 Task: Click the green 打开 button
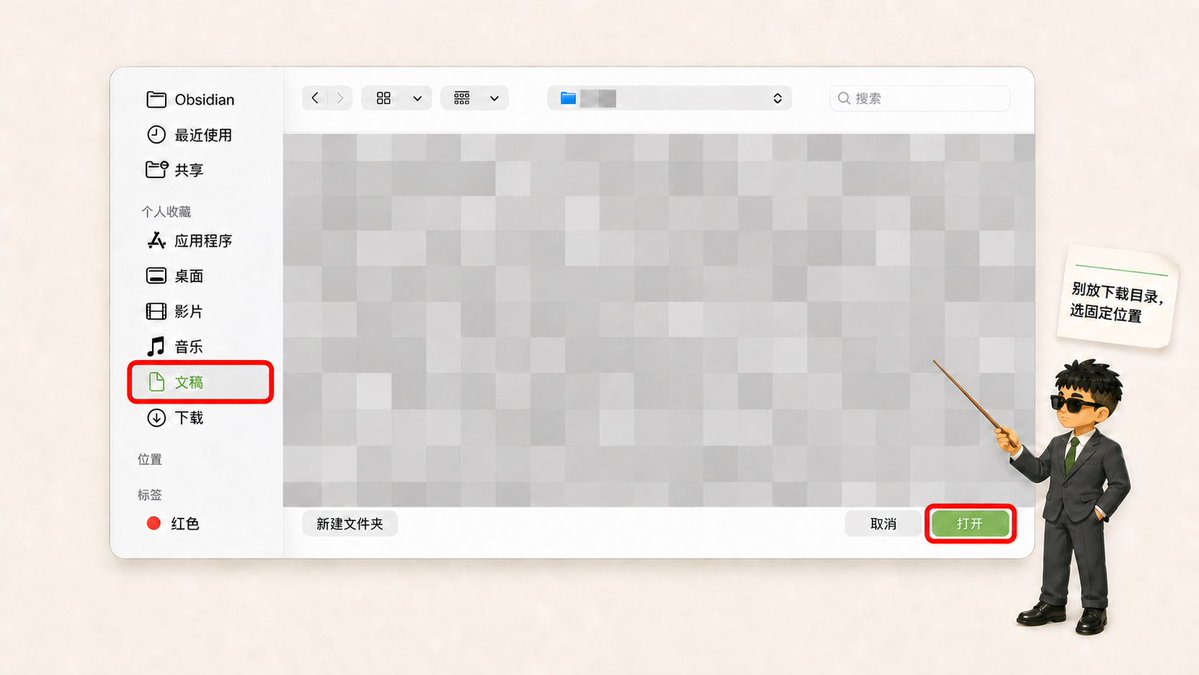pyautogui.click(x=970, y=524)
